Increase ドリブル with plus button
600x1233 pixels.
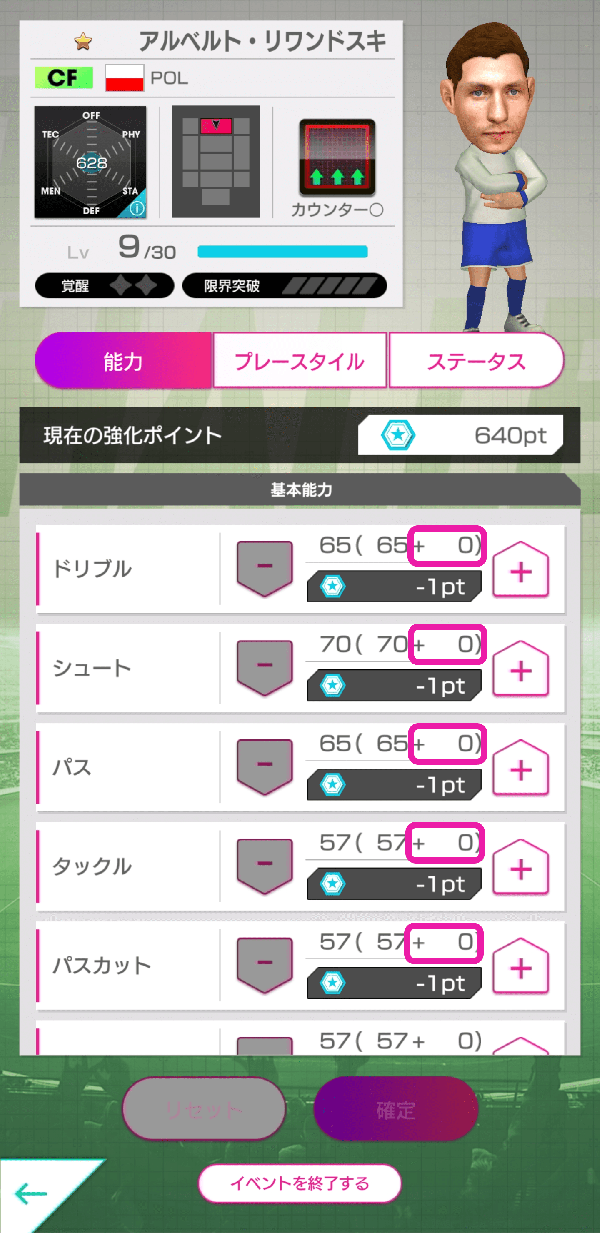pos(521,572)
